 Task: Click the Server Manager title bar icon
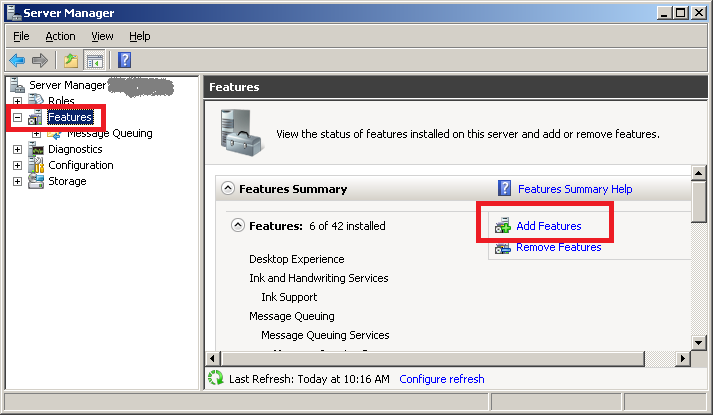coord(14,13)
